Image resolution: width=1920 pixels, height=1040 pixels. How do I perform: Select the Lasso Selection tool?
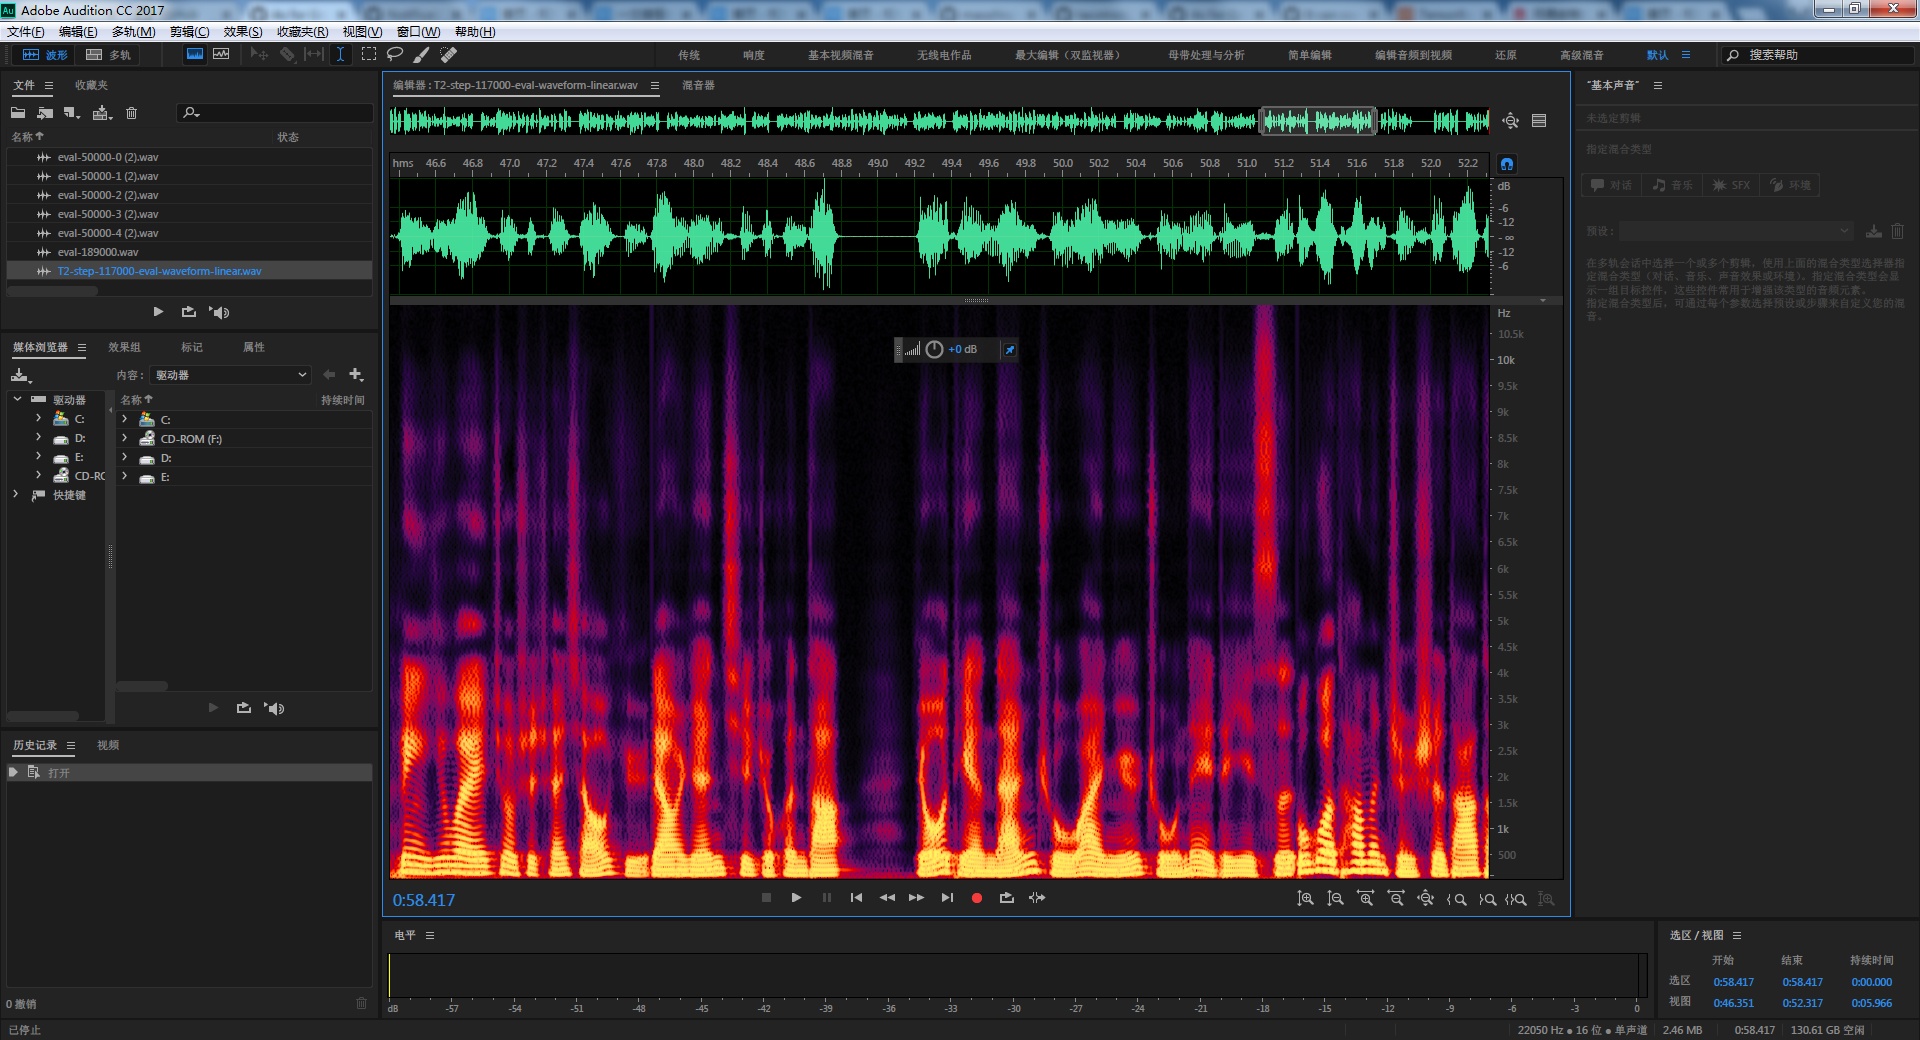(395, 54)
